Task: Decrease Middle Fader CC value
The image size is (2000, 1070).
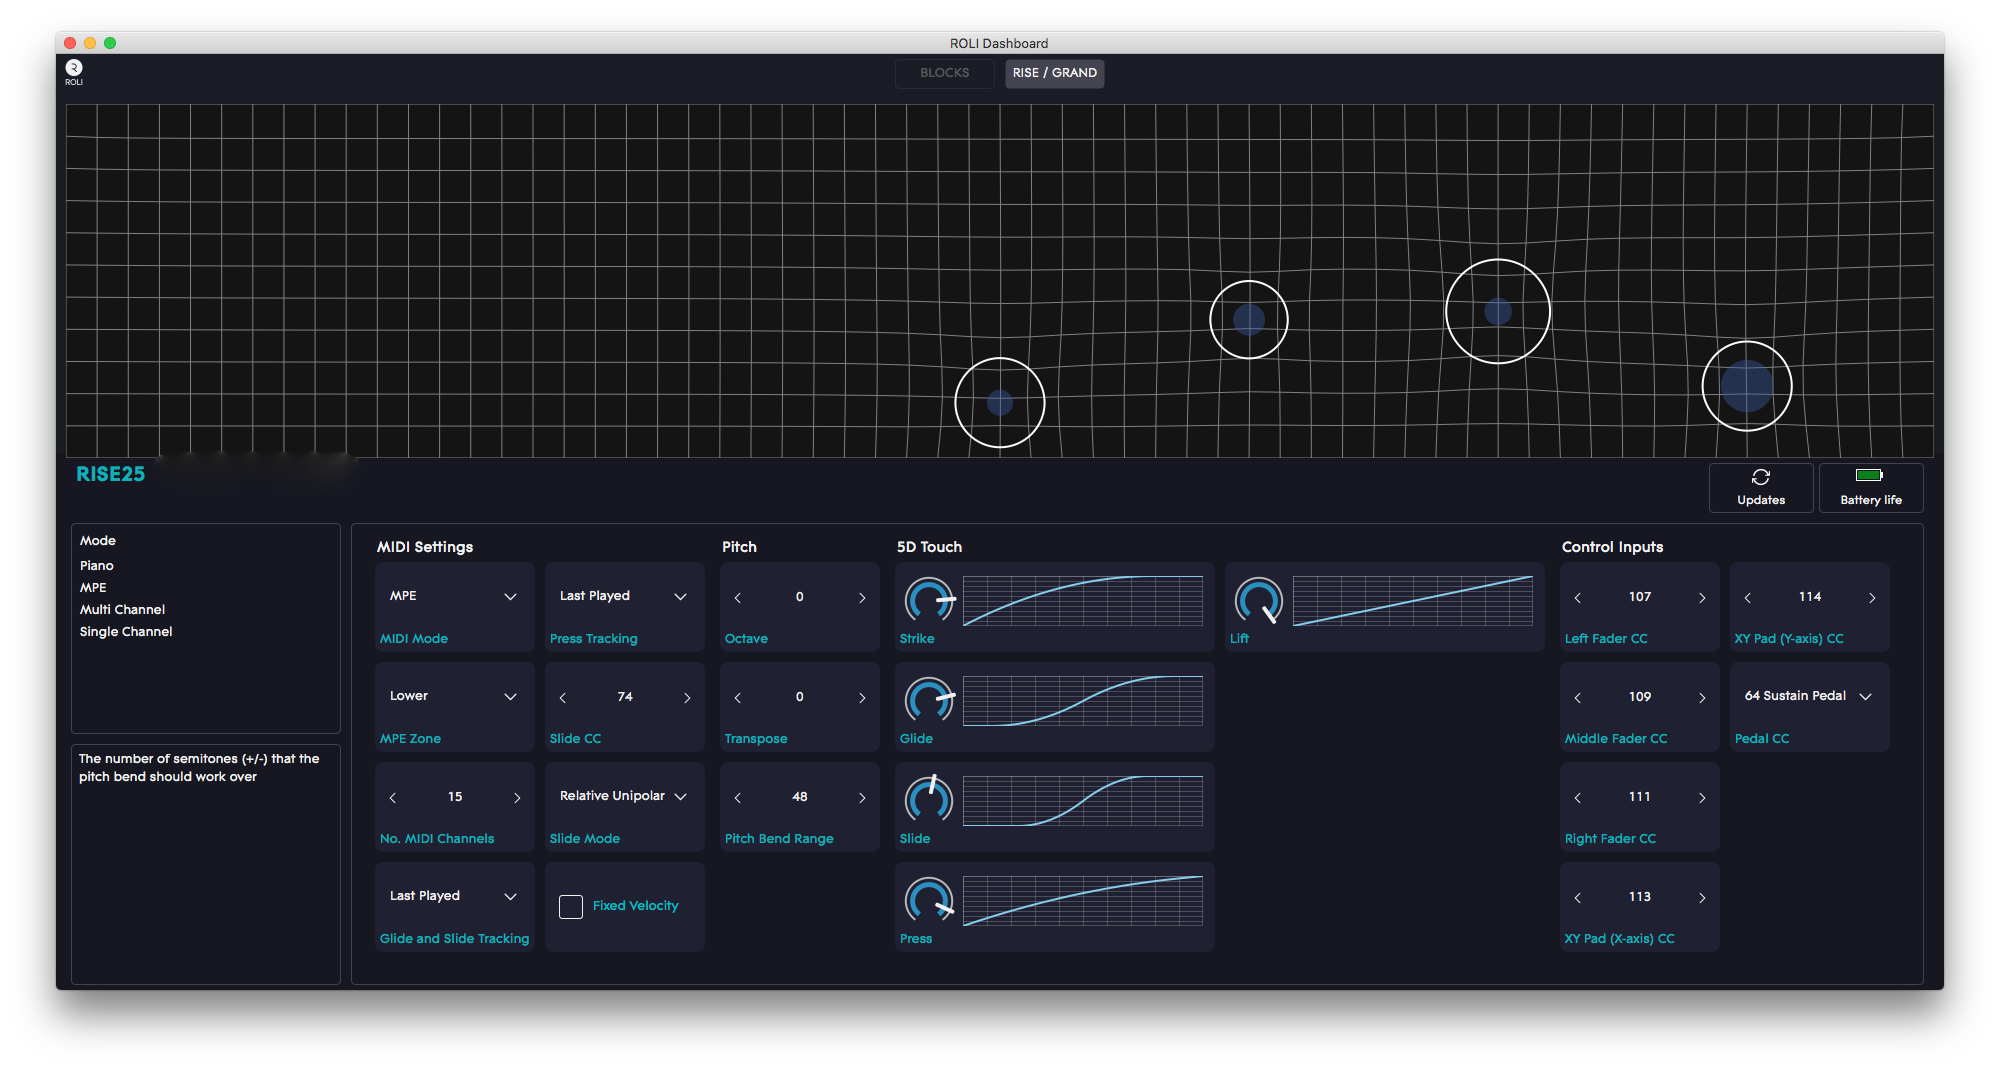Action: (x=1578, y=698)
